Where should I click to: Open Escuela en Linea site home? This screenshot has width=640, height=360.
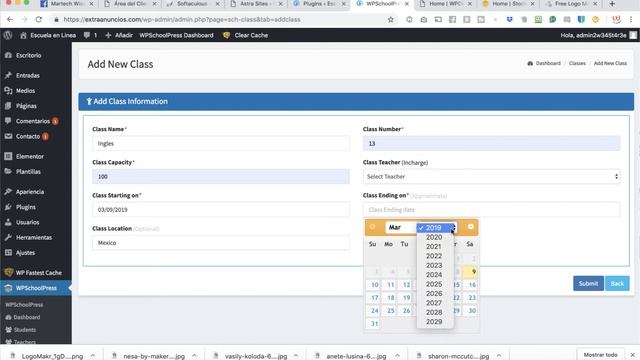48,35
